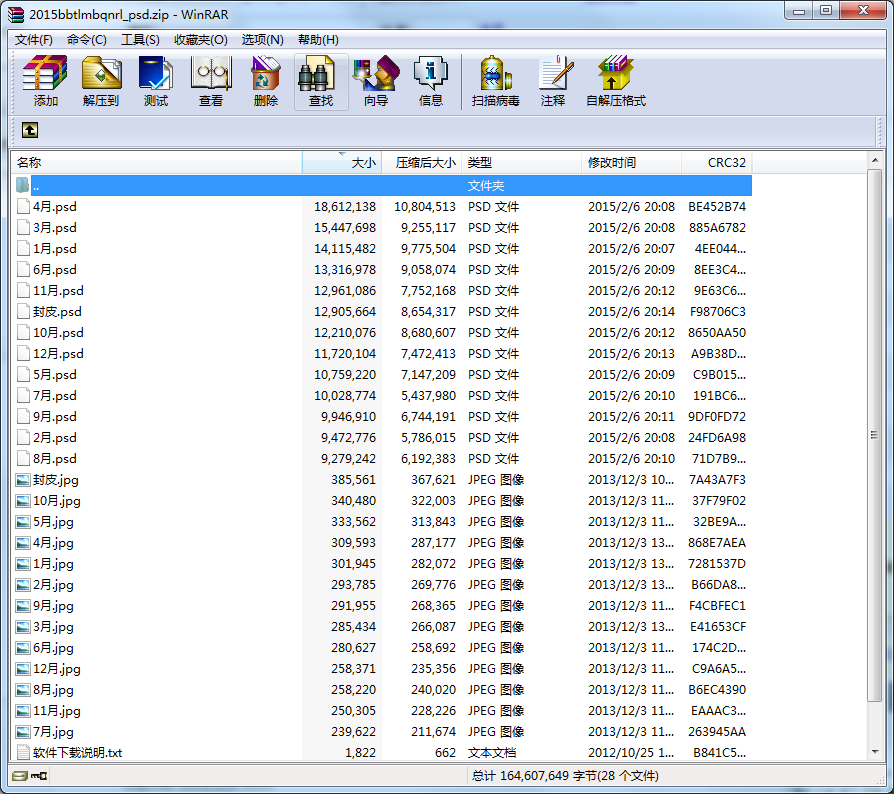Select the file 1月.psd
Screen dimensions: 894x794
coord(55,249)
